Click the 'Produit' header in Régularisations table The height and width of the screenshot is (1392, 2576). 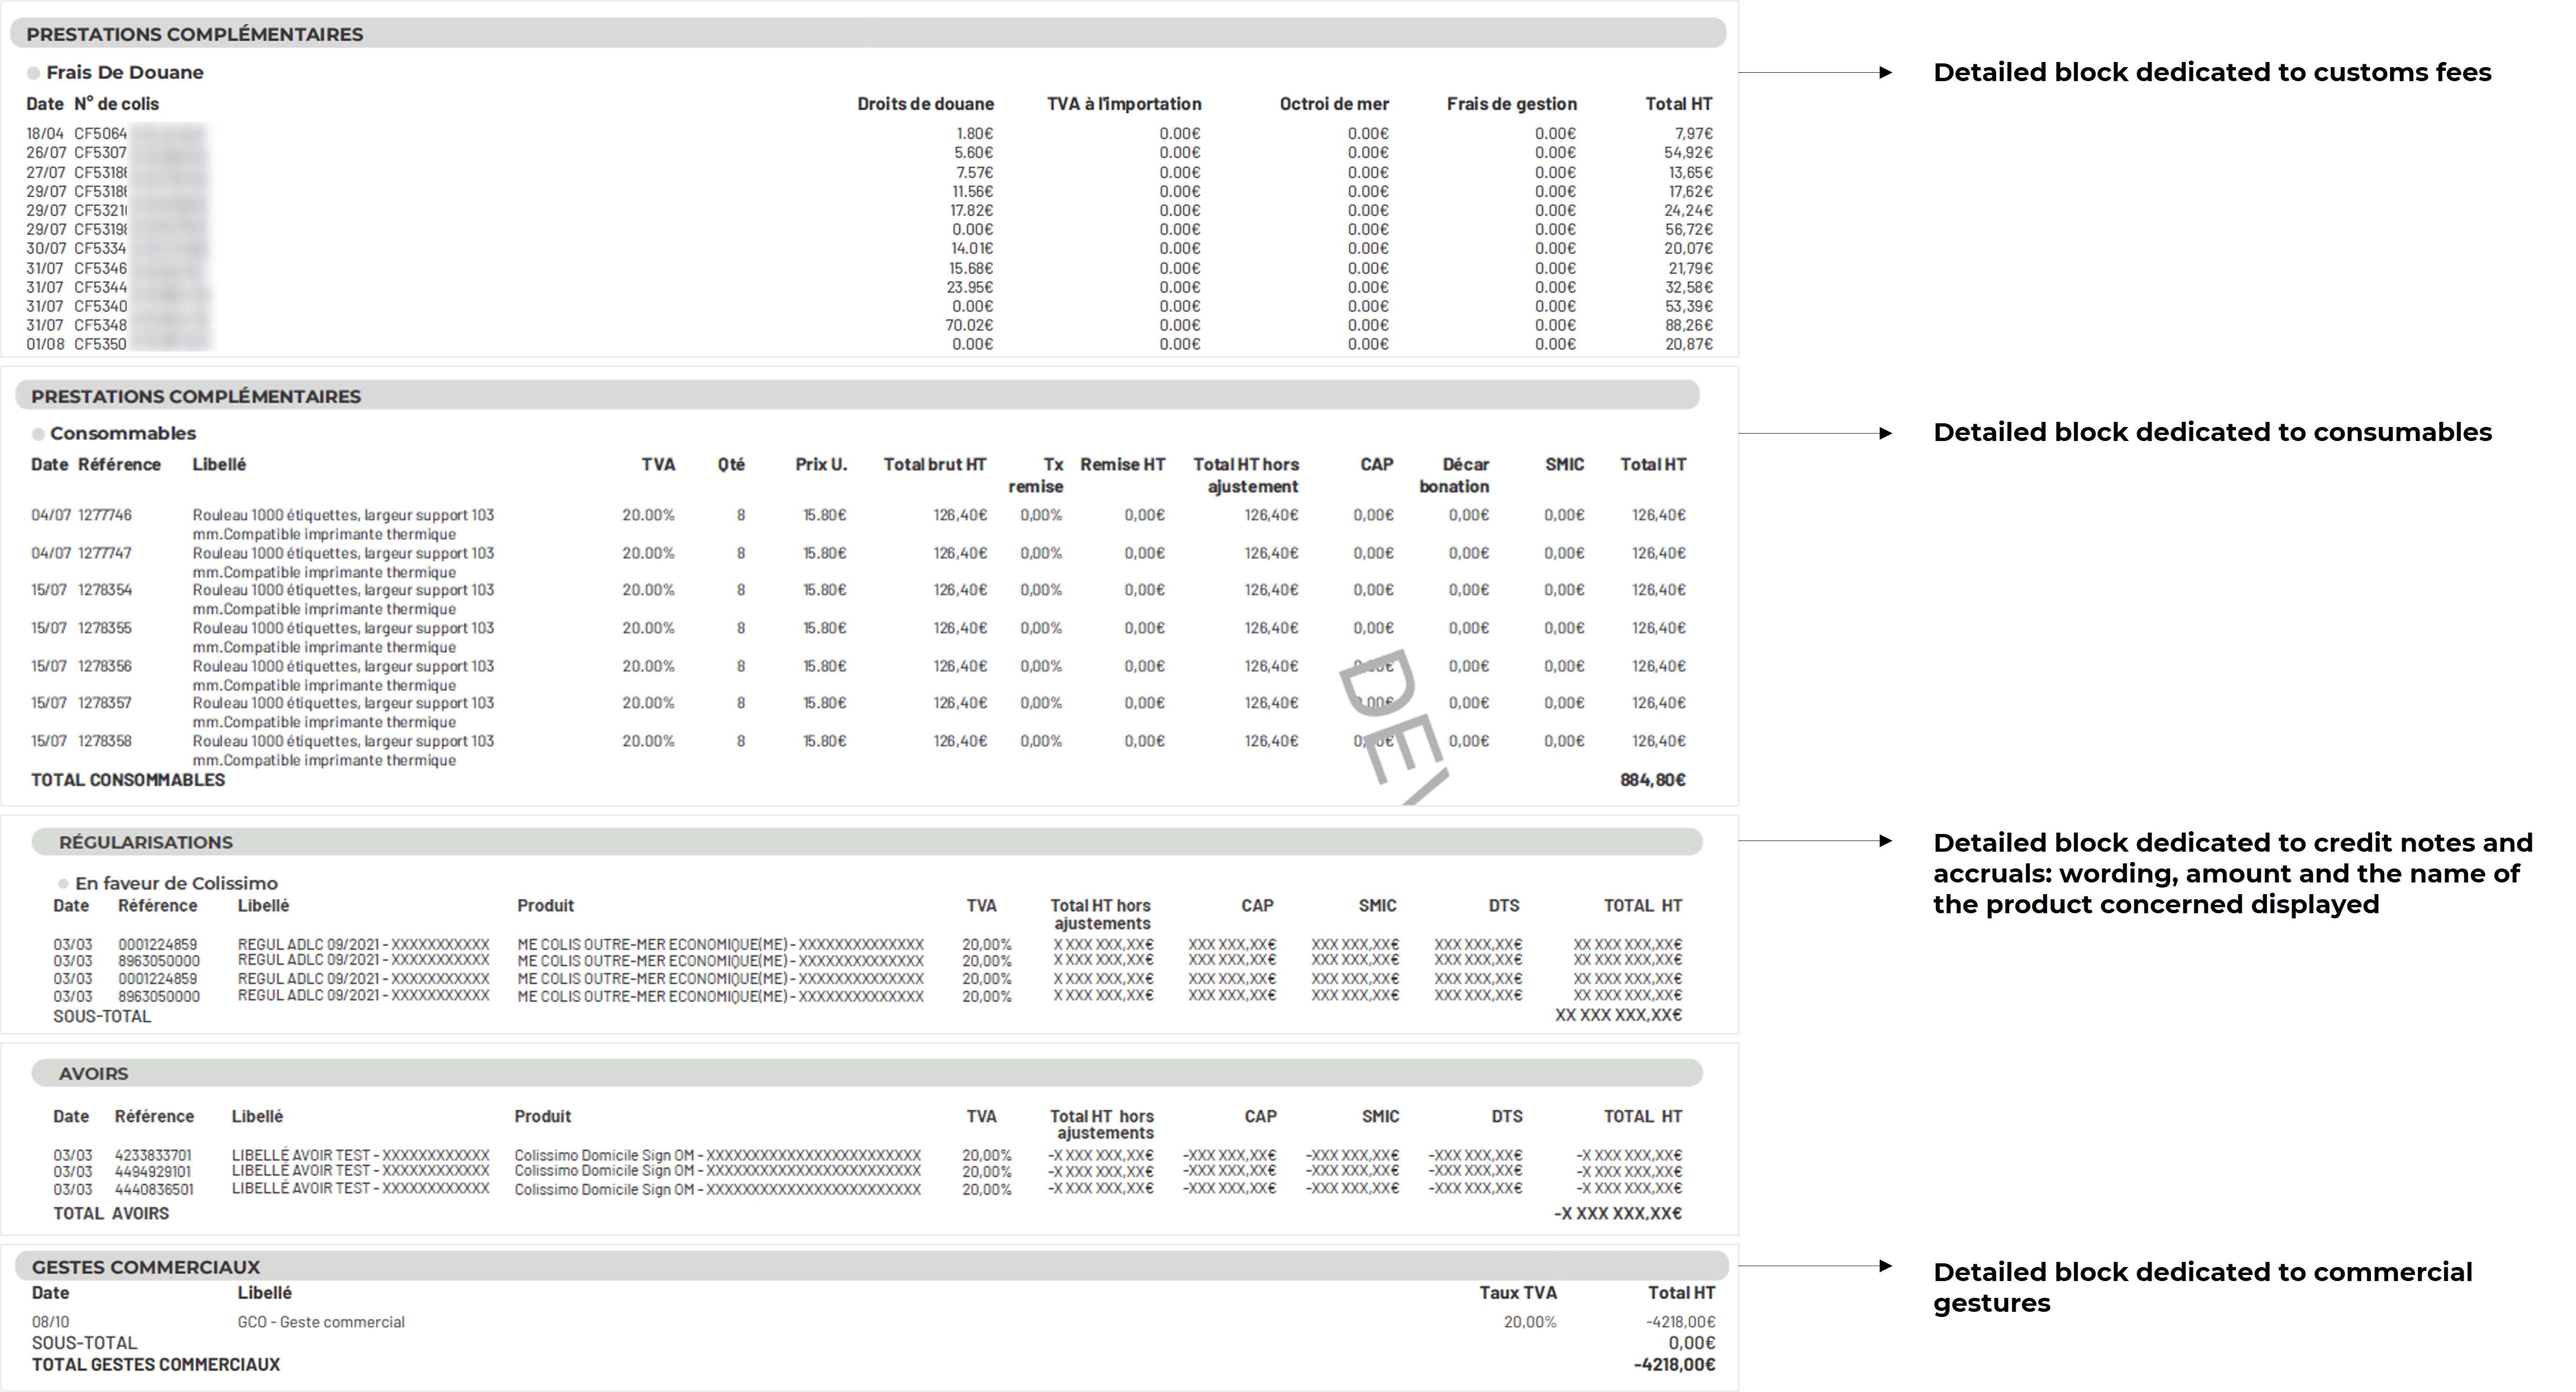coord(545,906)
